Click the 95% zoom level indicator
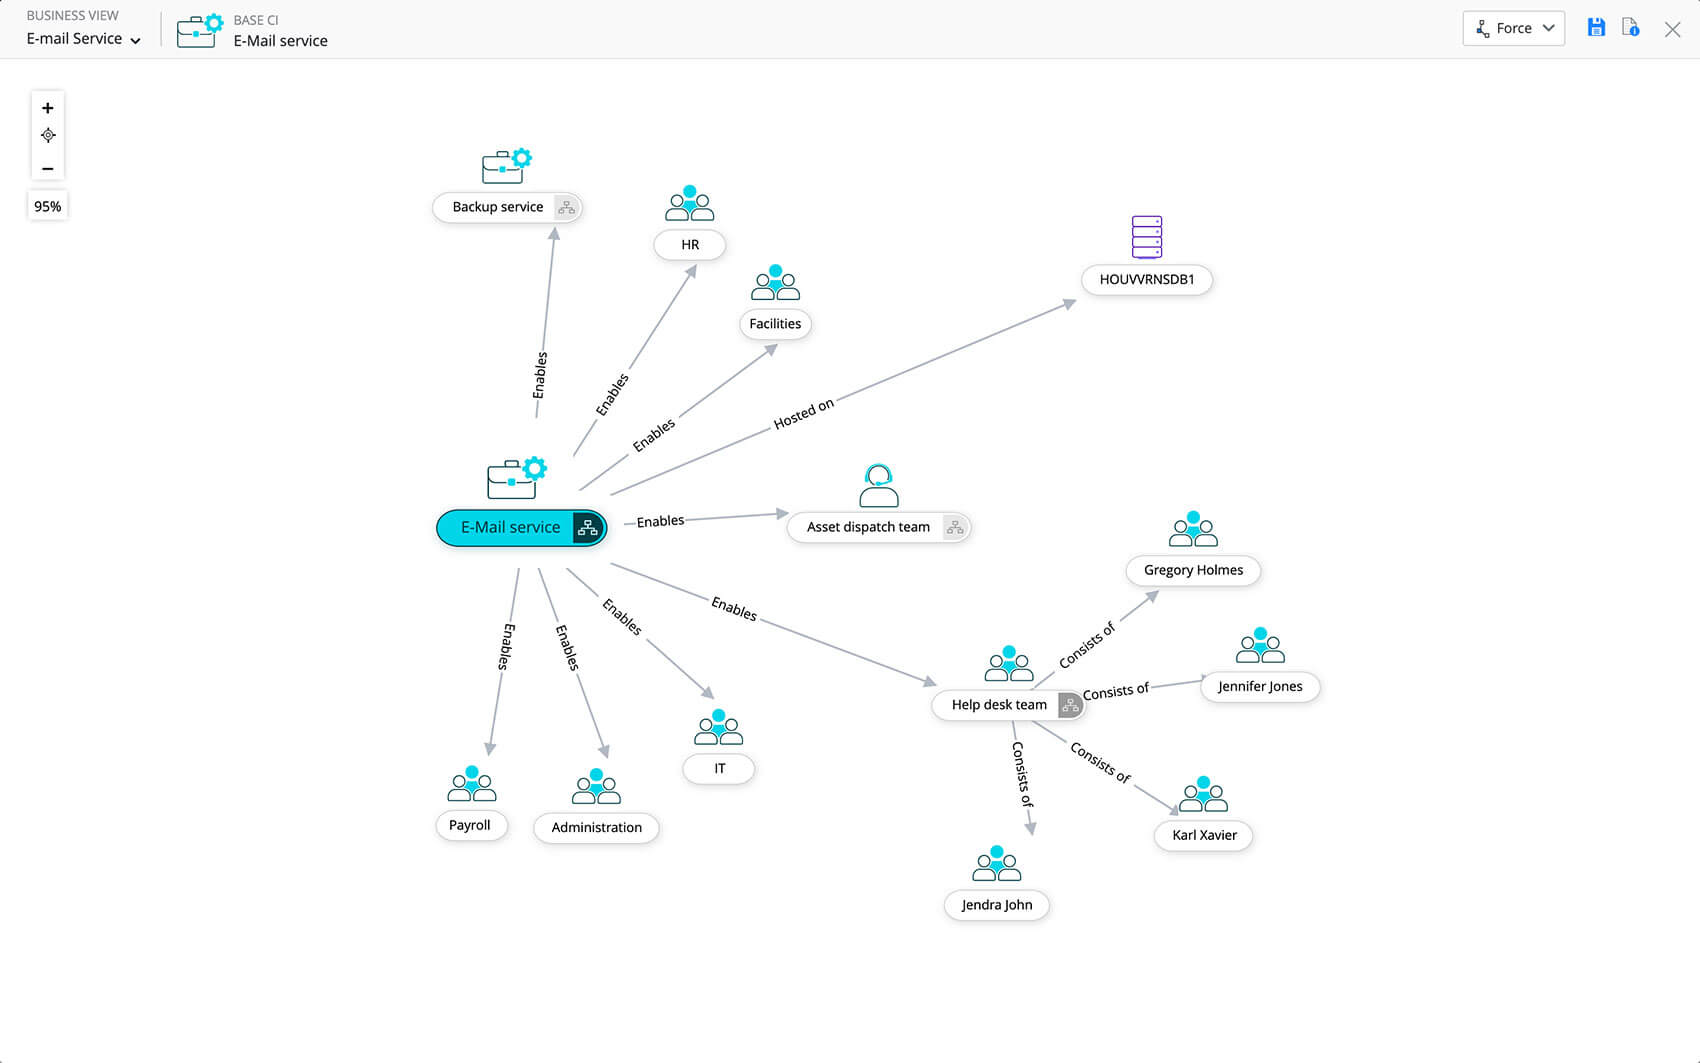The width and height of the screenshot is (1700, 1063). (x=47, y=205)
